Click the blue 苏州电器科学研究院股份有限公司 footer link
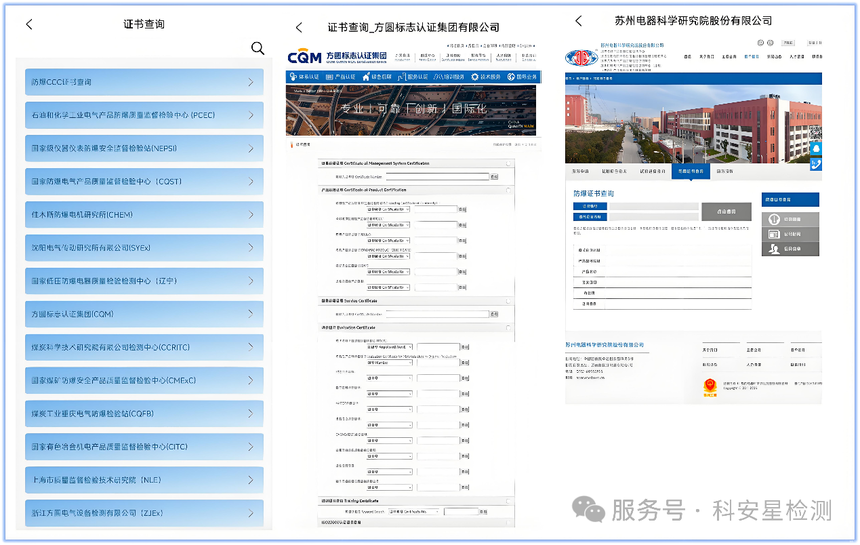 click(604, 345)
